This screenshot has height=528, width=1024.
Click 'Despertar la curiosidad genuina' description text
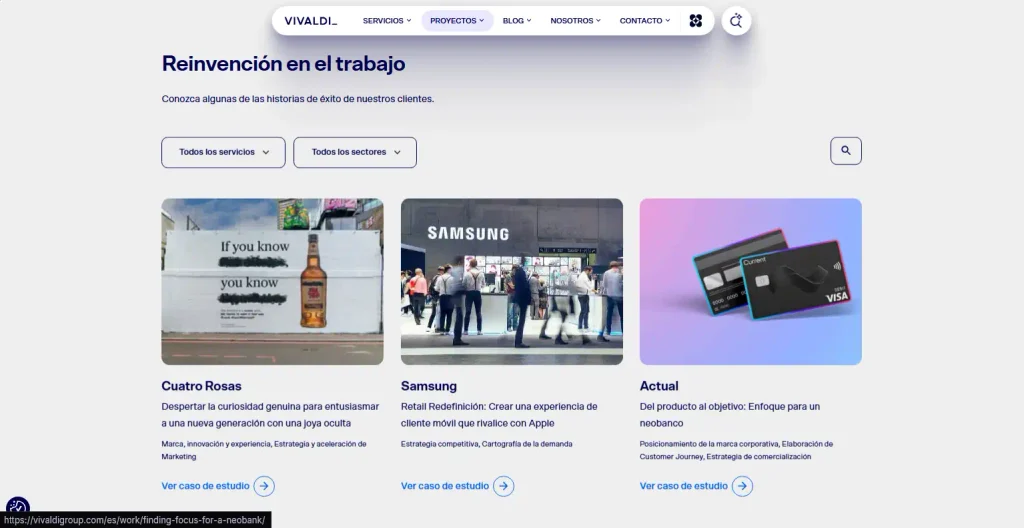270,415
